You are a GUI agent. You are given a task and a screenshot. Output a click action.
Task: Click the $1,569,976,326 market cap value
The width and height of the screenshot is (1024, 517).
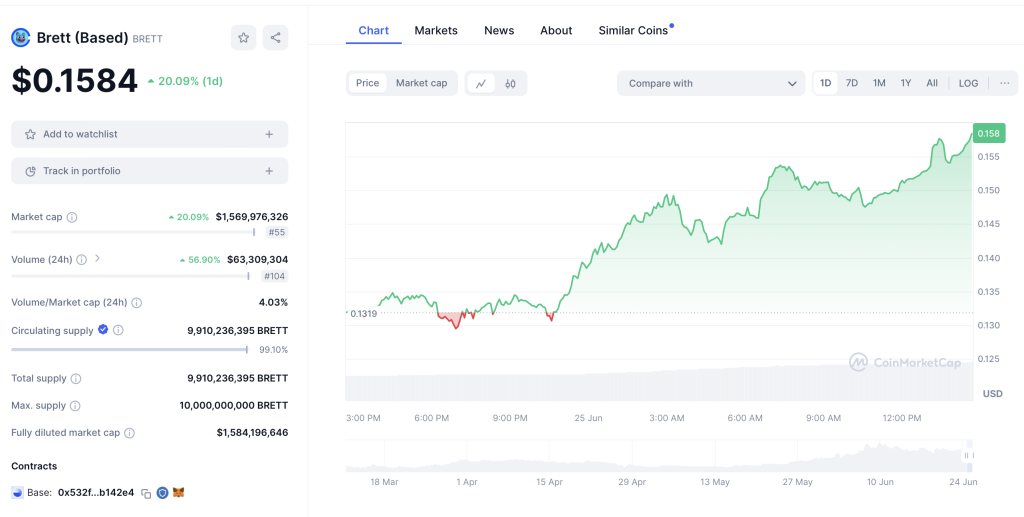point(252,217)
